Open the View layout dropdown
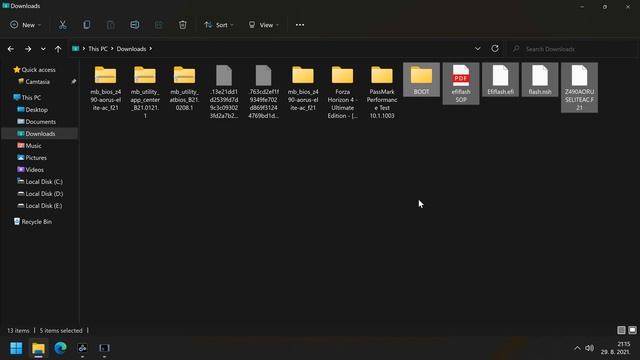Screen dimensions: 640x360 click(x=264, y=25)
